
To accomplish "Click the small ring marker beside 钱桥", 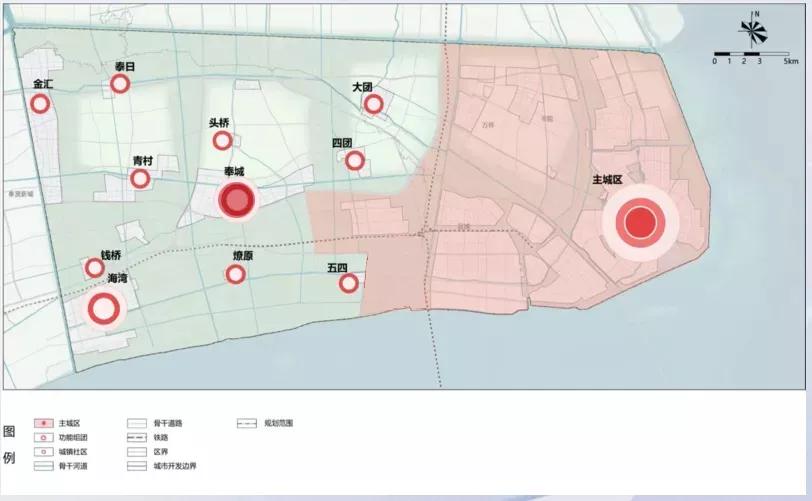I will 95,268.
